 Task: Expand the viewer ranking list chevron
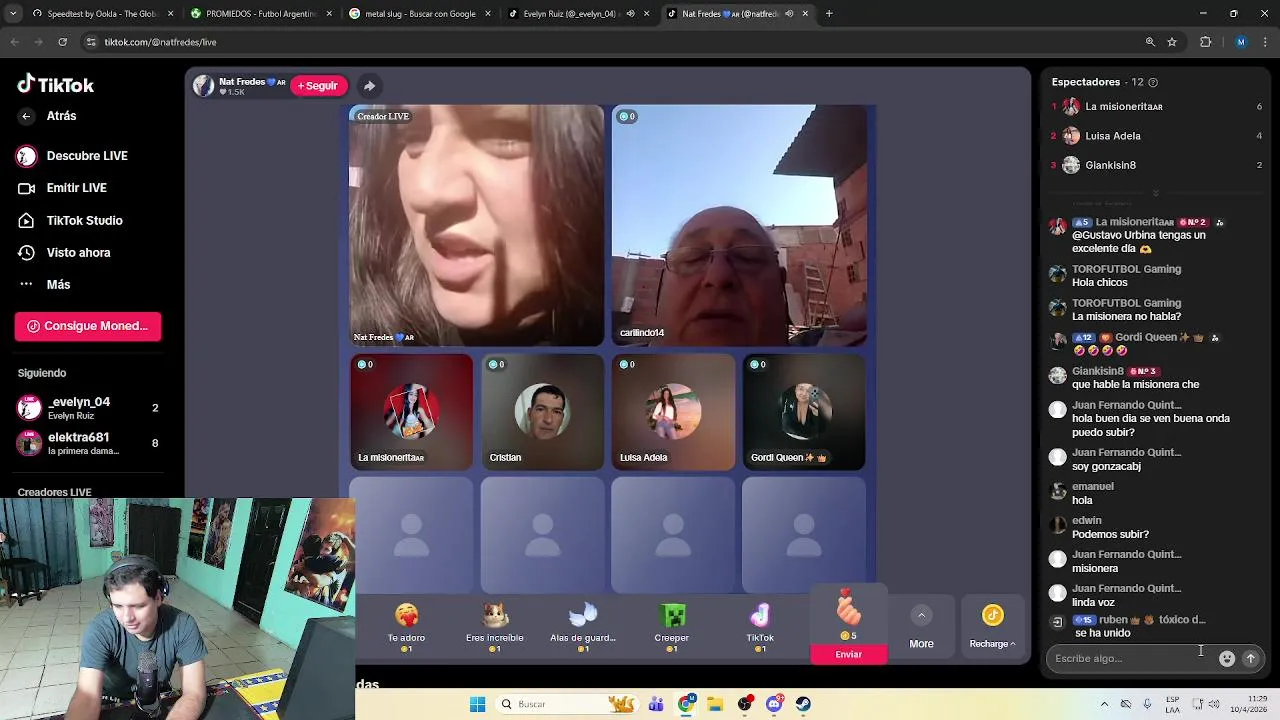point(1156,193)
